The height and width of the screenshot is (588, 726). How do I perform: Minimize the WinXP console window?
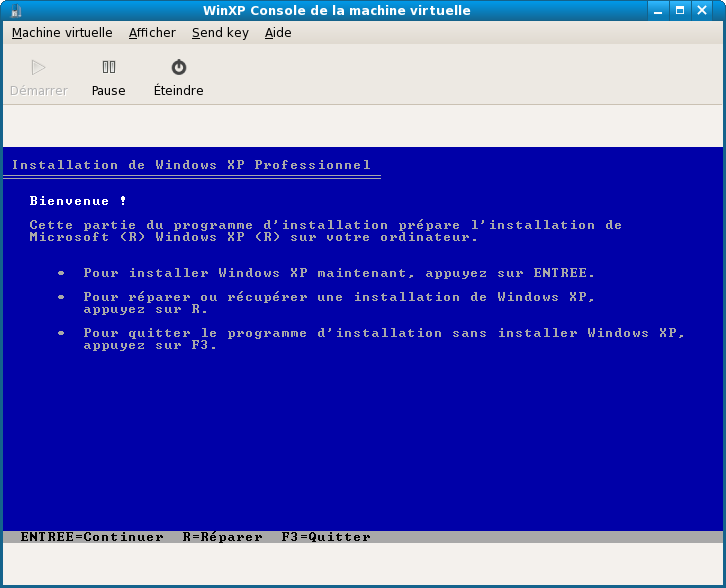[657, 10]
